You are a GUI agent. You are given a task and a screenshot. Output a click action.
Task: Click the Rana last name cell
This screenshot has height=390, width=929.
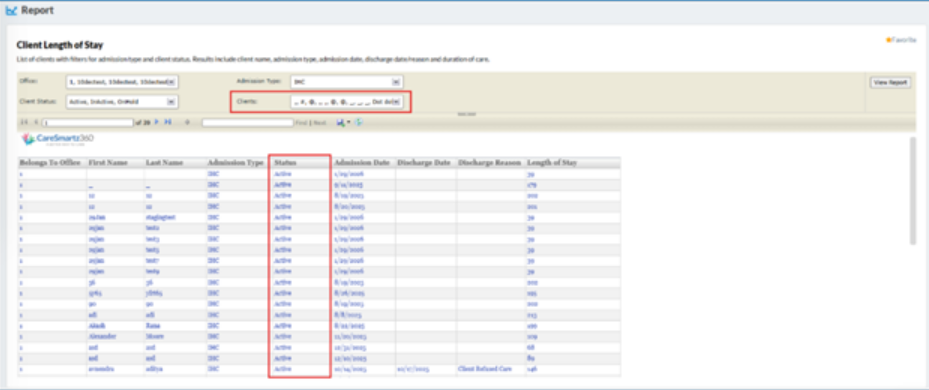pyautogui.click(x=152, y=325)
